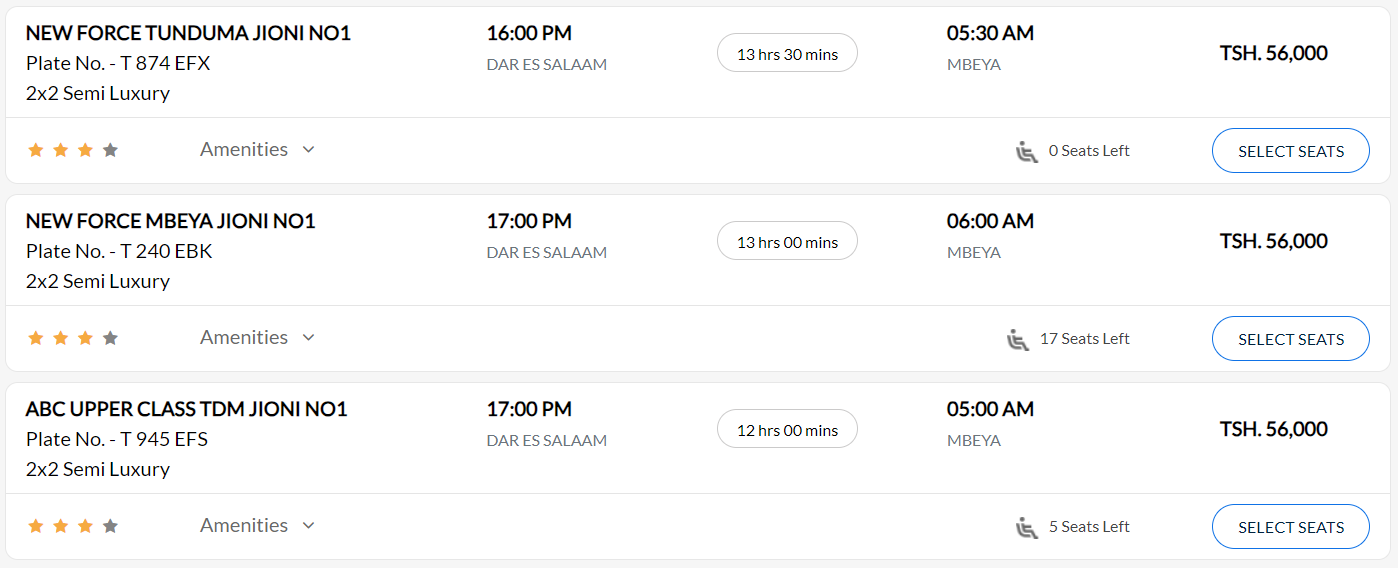Click the Plate No. T 945 EFS text
The height and width of the screenshot is (568, 1398).
click(x=117, y=439)
